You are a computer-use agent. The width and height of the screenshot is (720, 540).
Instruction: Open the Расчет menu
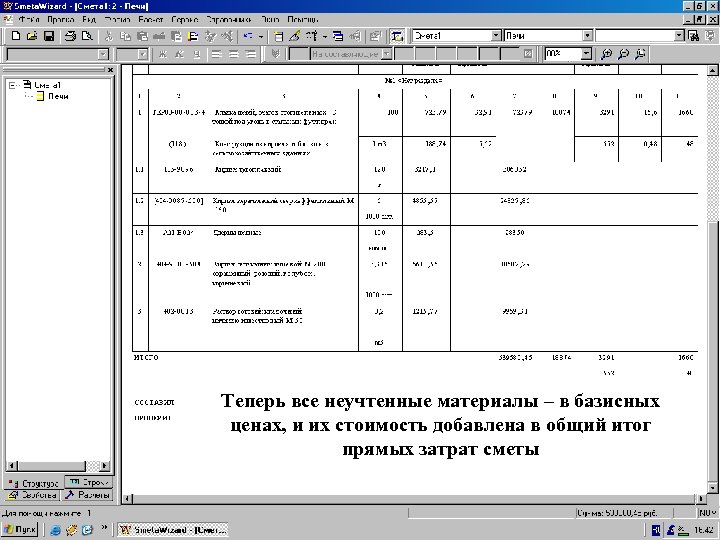coord(151,20)
